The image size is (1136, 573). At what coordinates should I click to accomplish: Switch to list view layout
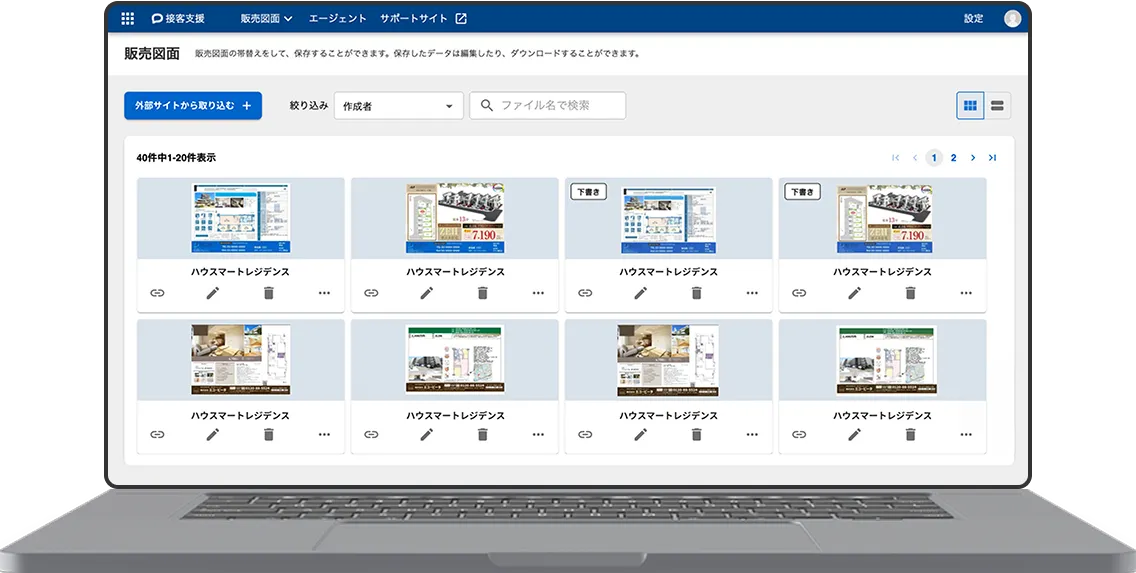coord(997,106)
